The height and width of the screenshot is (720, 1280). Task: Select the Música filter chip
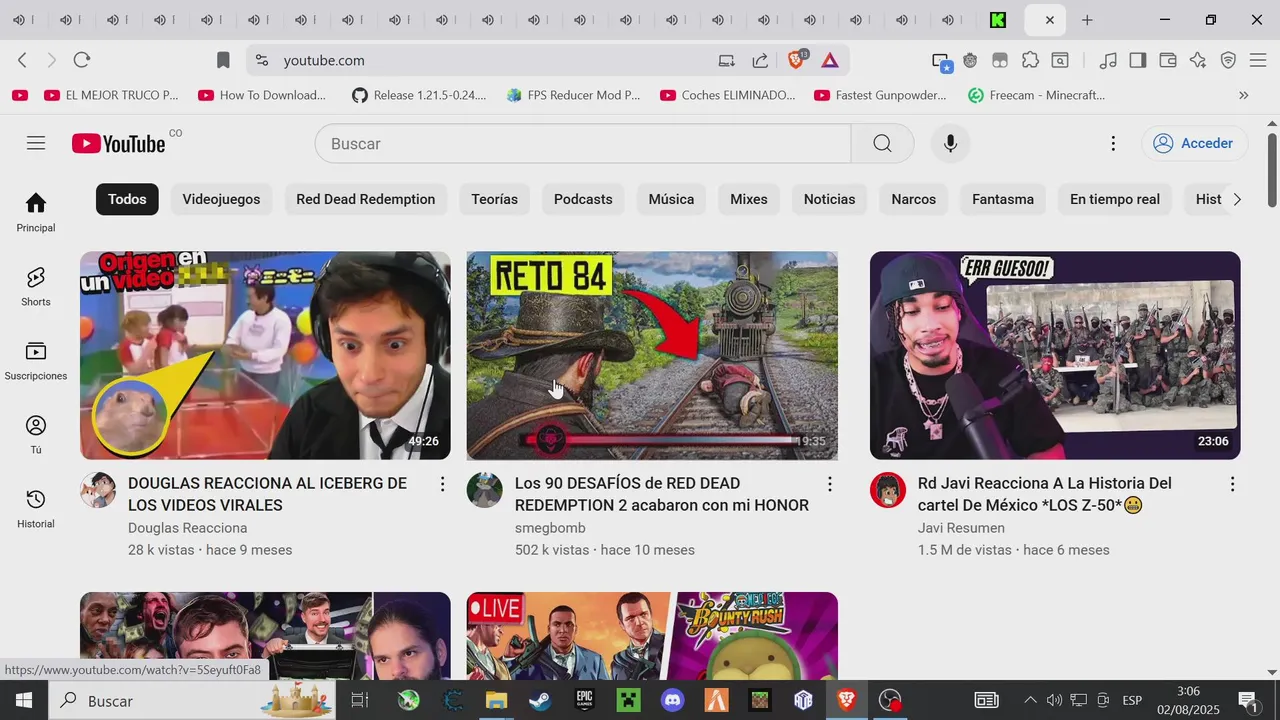pos(671,199)
